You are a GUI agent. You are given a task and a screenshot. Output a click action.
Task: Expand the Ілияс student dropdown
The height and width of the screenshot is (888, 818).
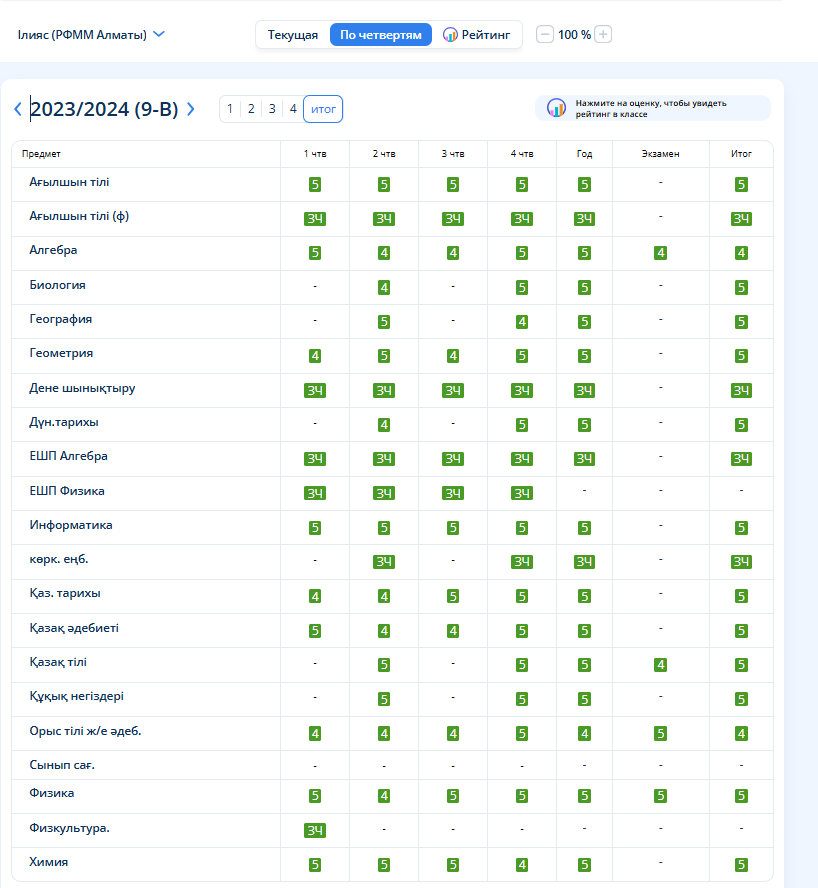coord(91,35)
